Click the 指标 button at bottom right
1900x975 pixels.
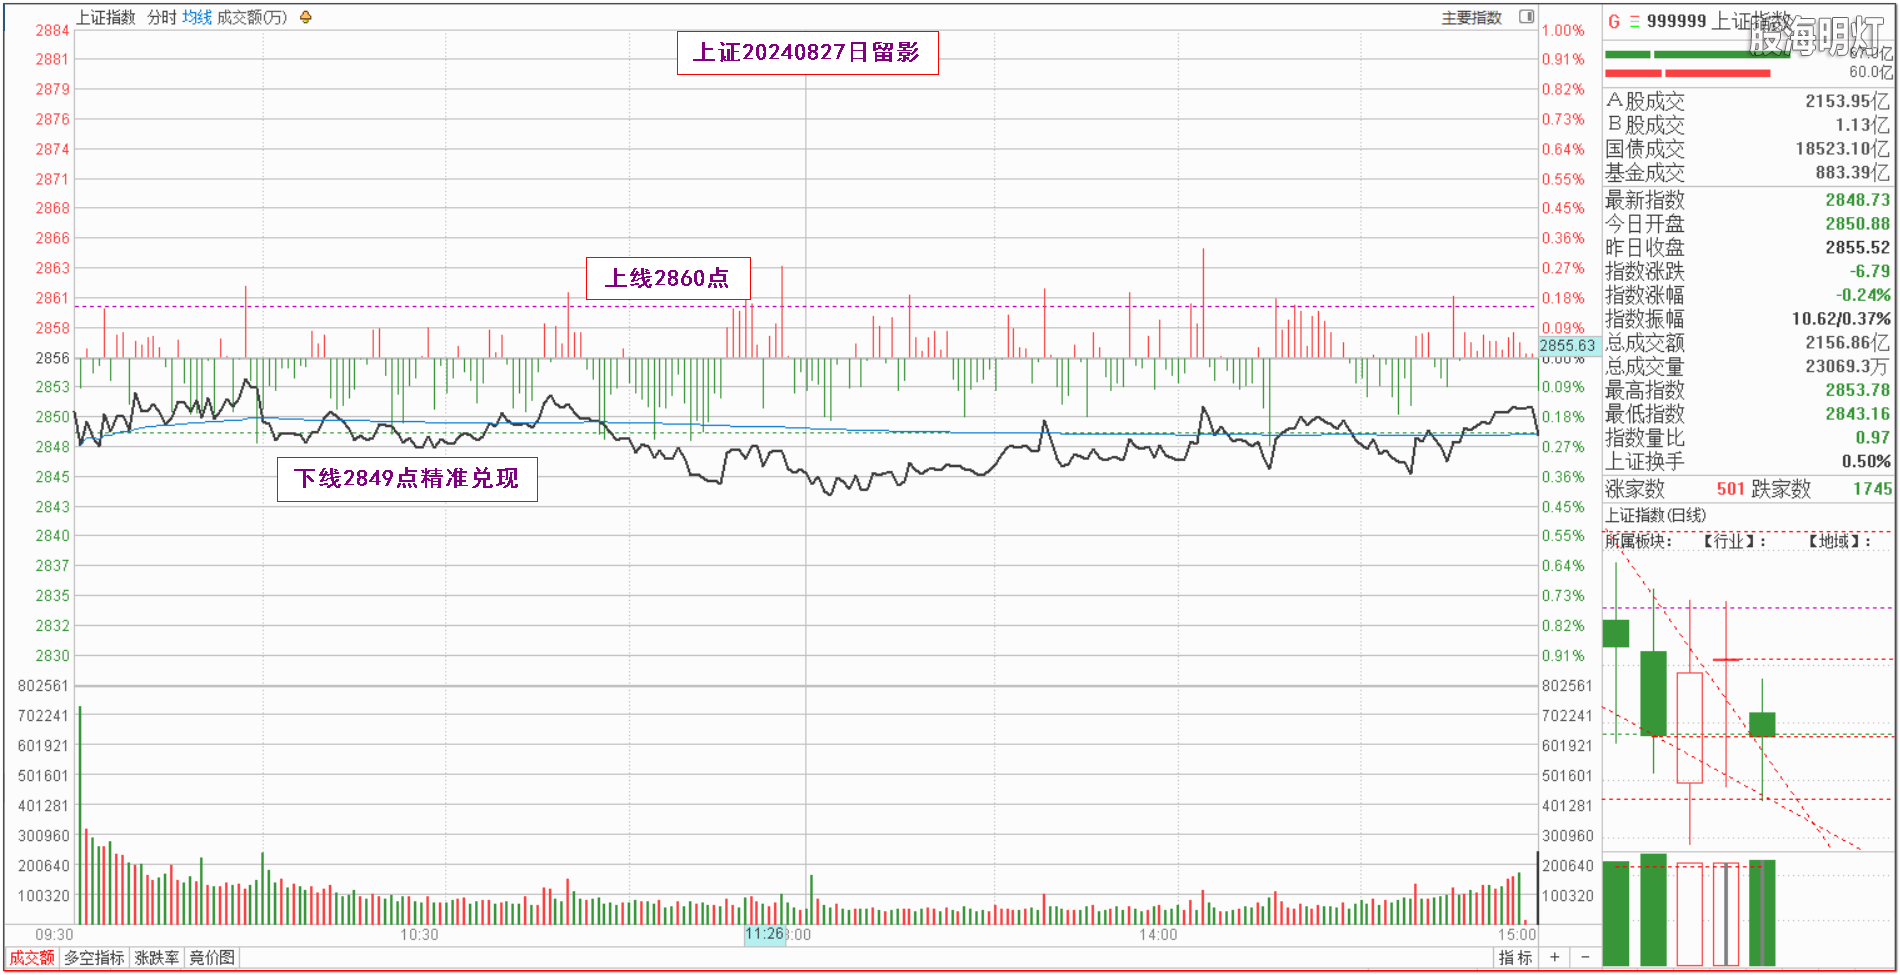1515,958
